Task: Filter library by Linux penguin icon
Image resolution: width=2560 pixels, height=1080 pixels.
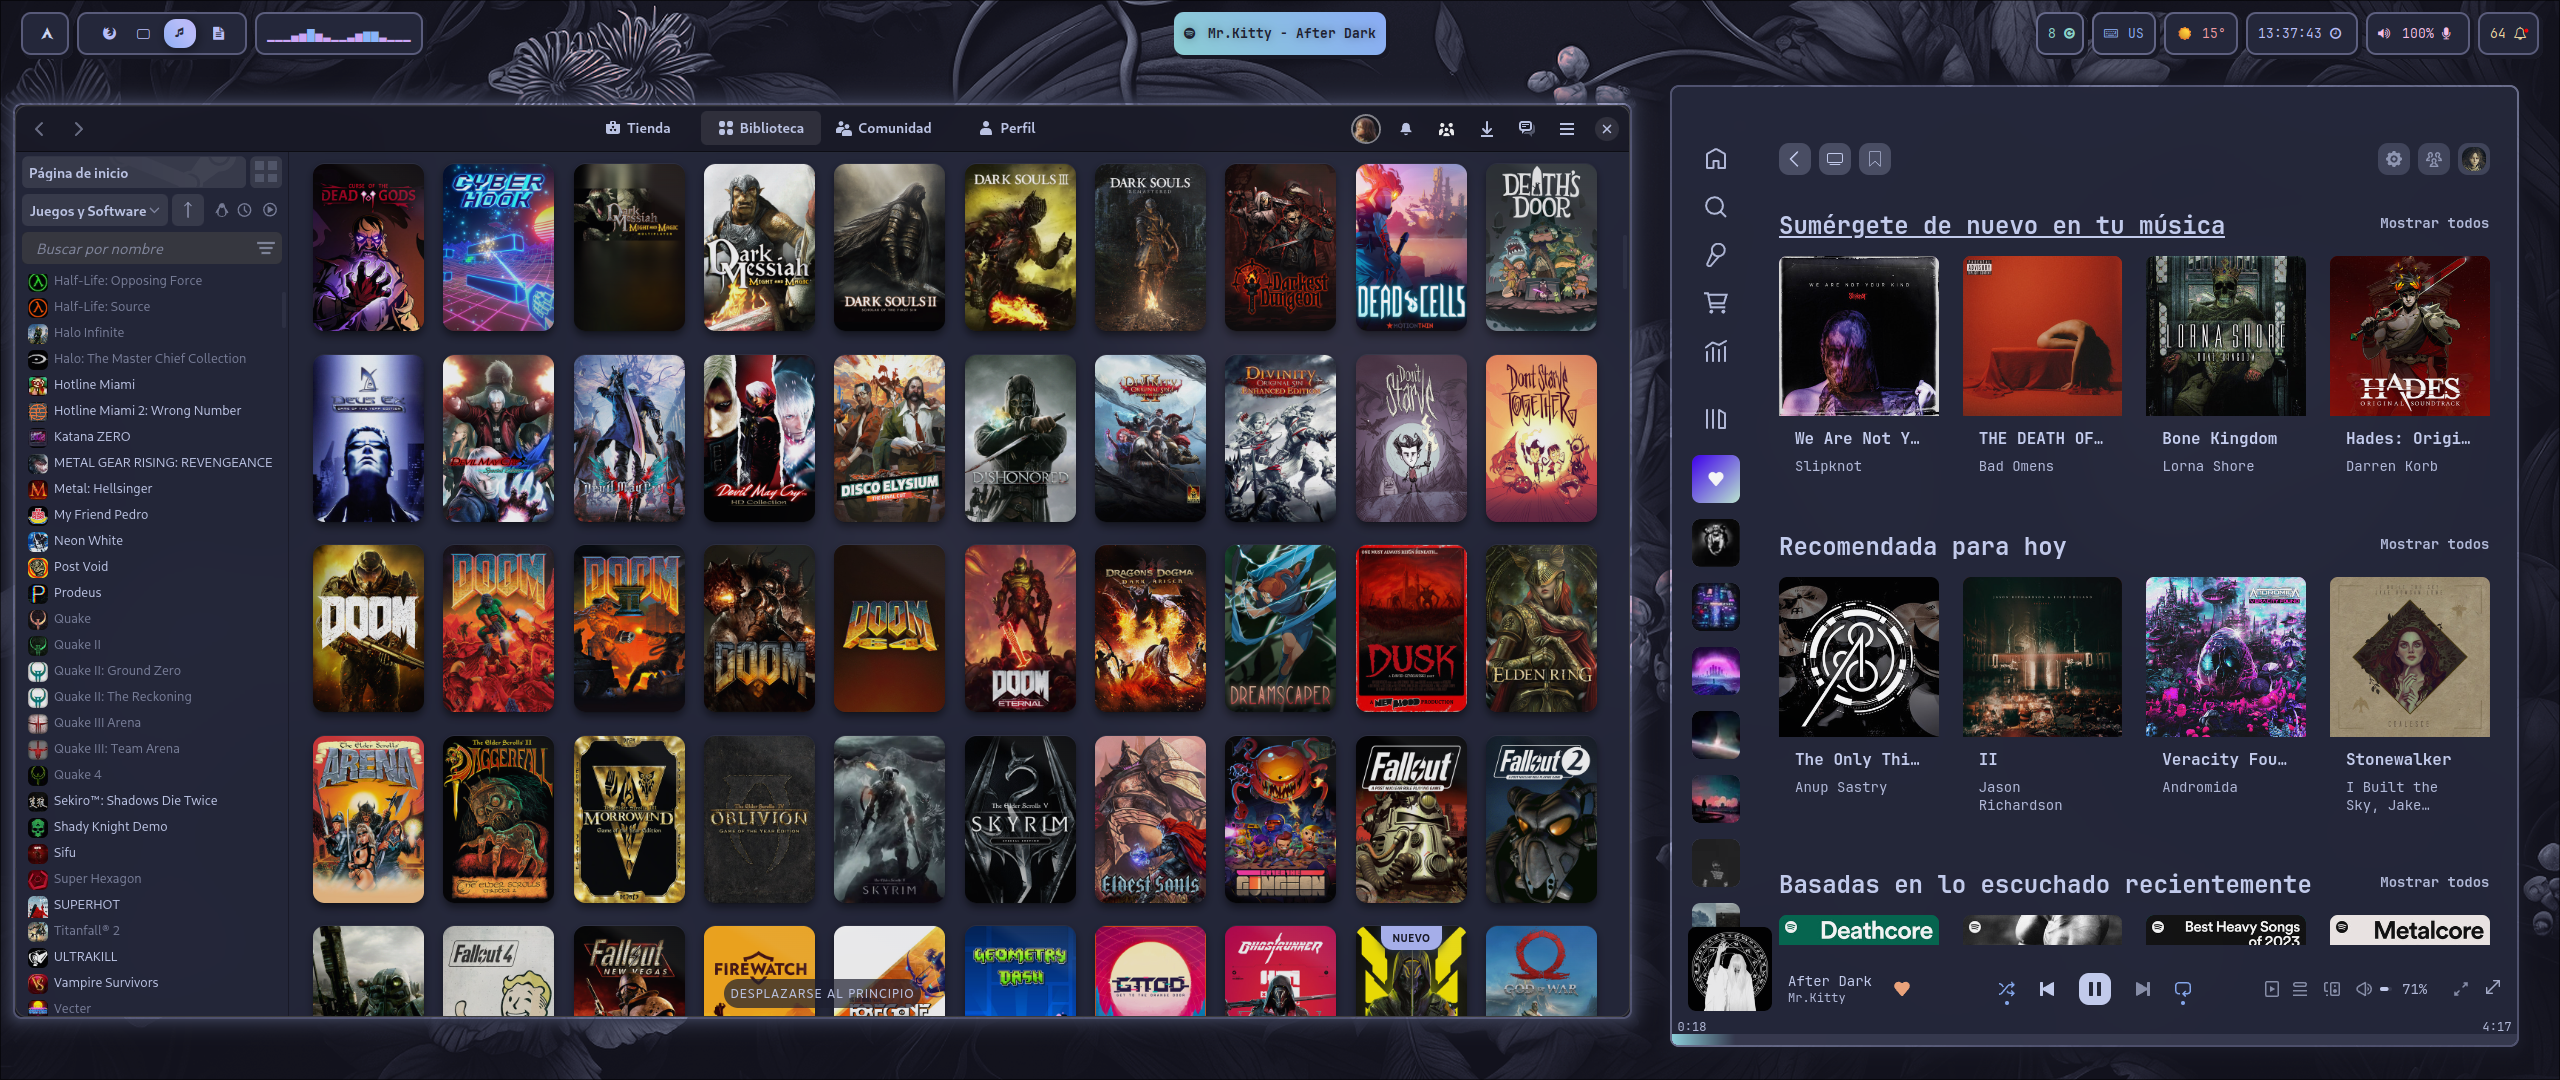Action: pos(222,210)
